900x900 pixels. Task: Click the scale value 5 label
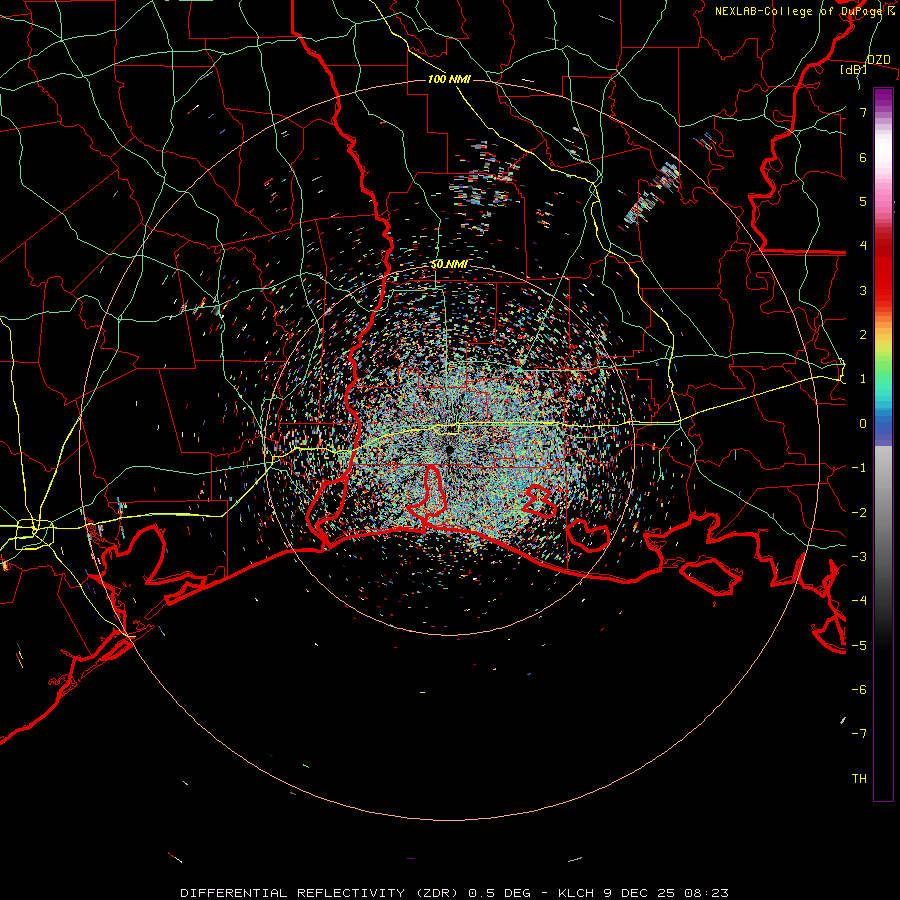tap(863, 201)
